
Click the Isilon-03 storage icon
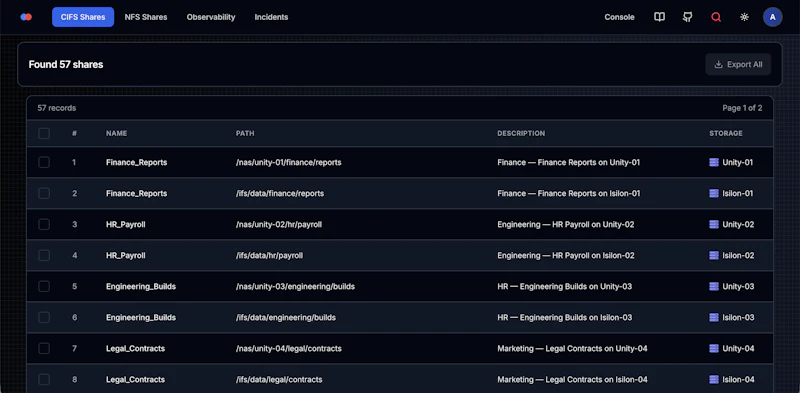click(x=714, y=317)
